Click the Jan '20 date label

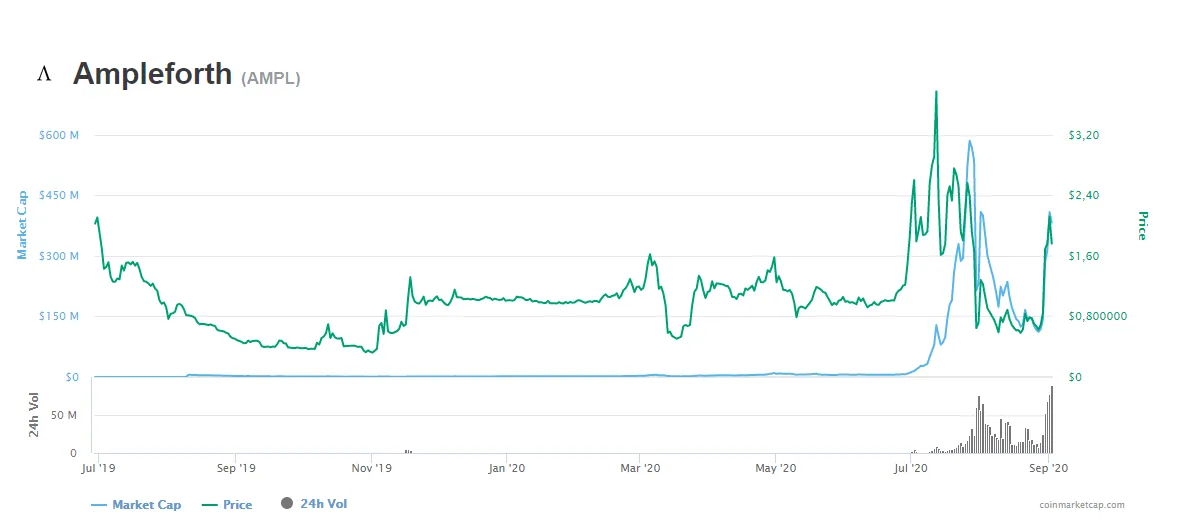507,468
